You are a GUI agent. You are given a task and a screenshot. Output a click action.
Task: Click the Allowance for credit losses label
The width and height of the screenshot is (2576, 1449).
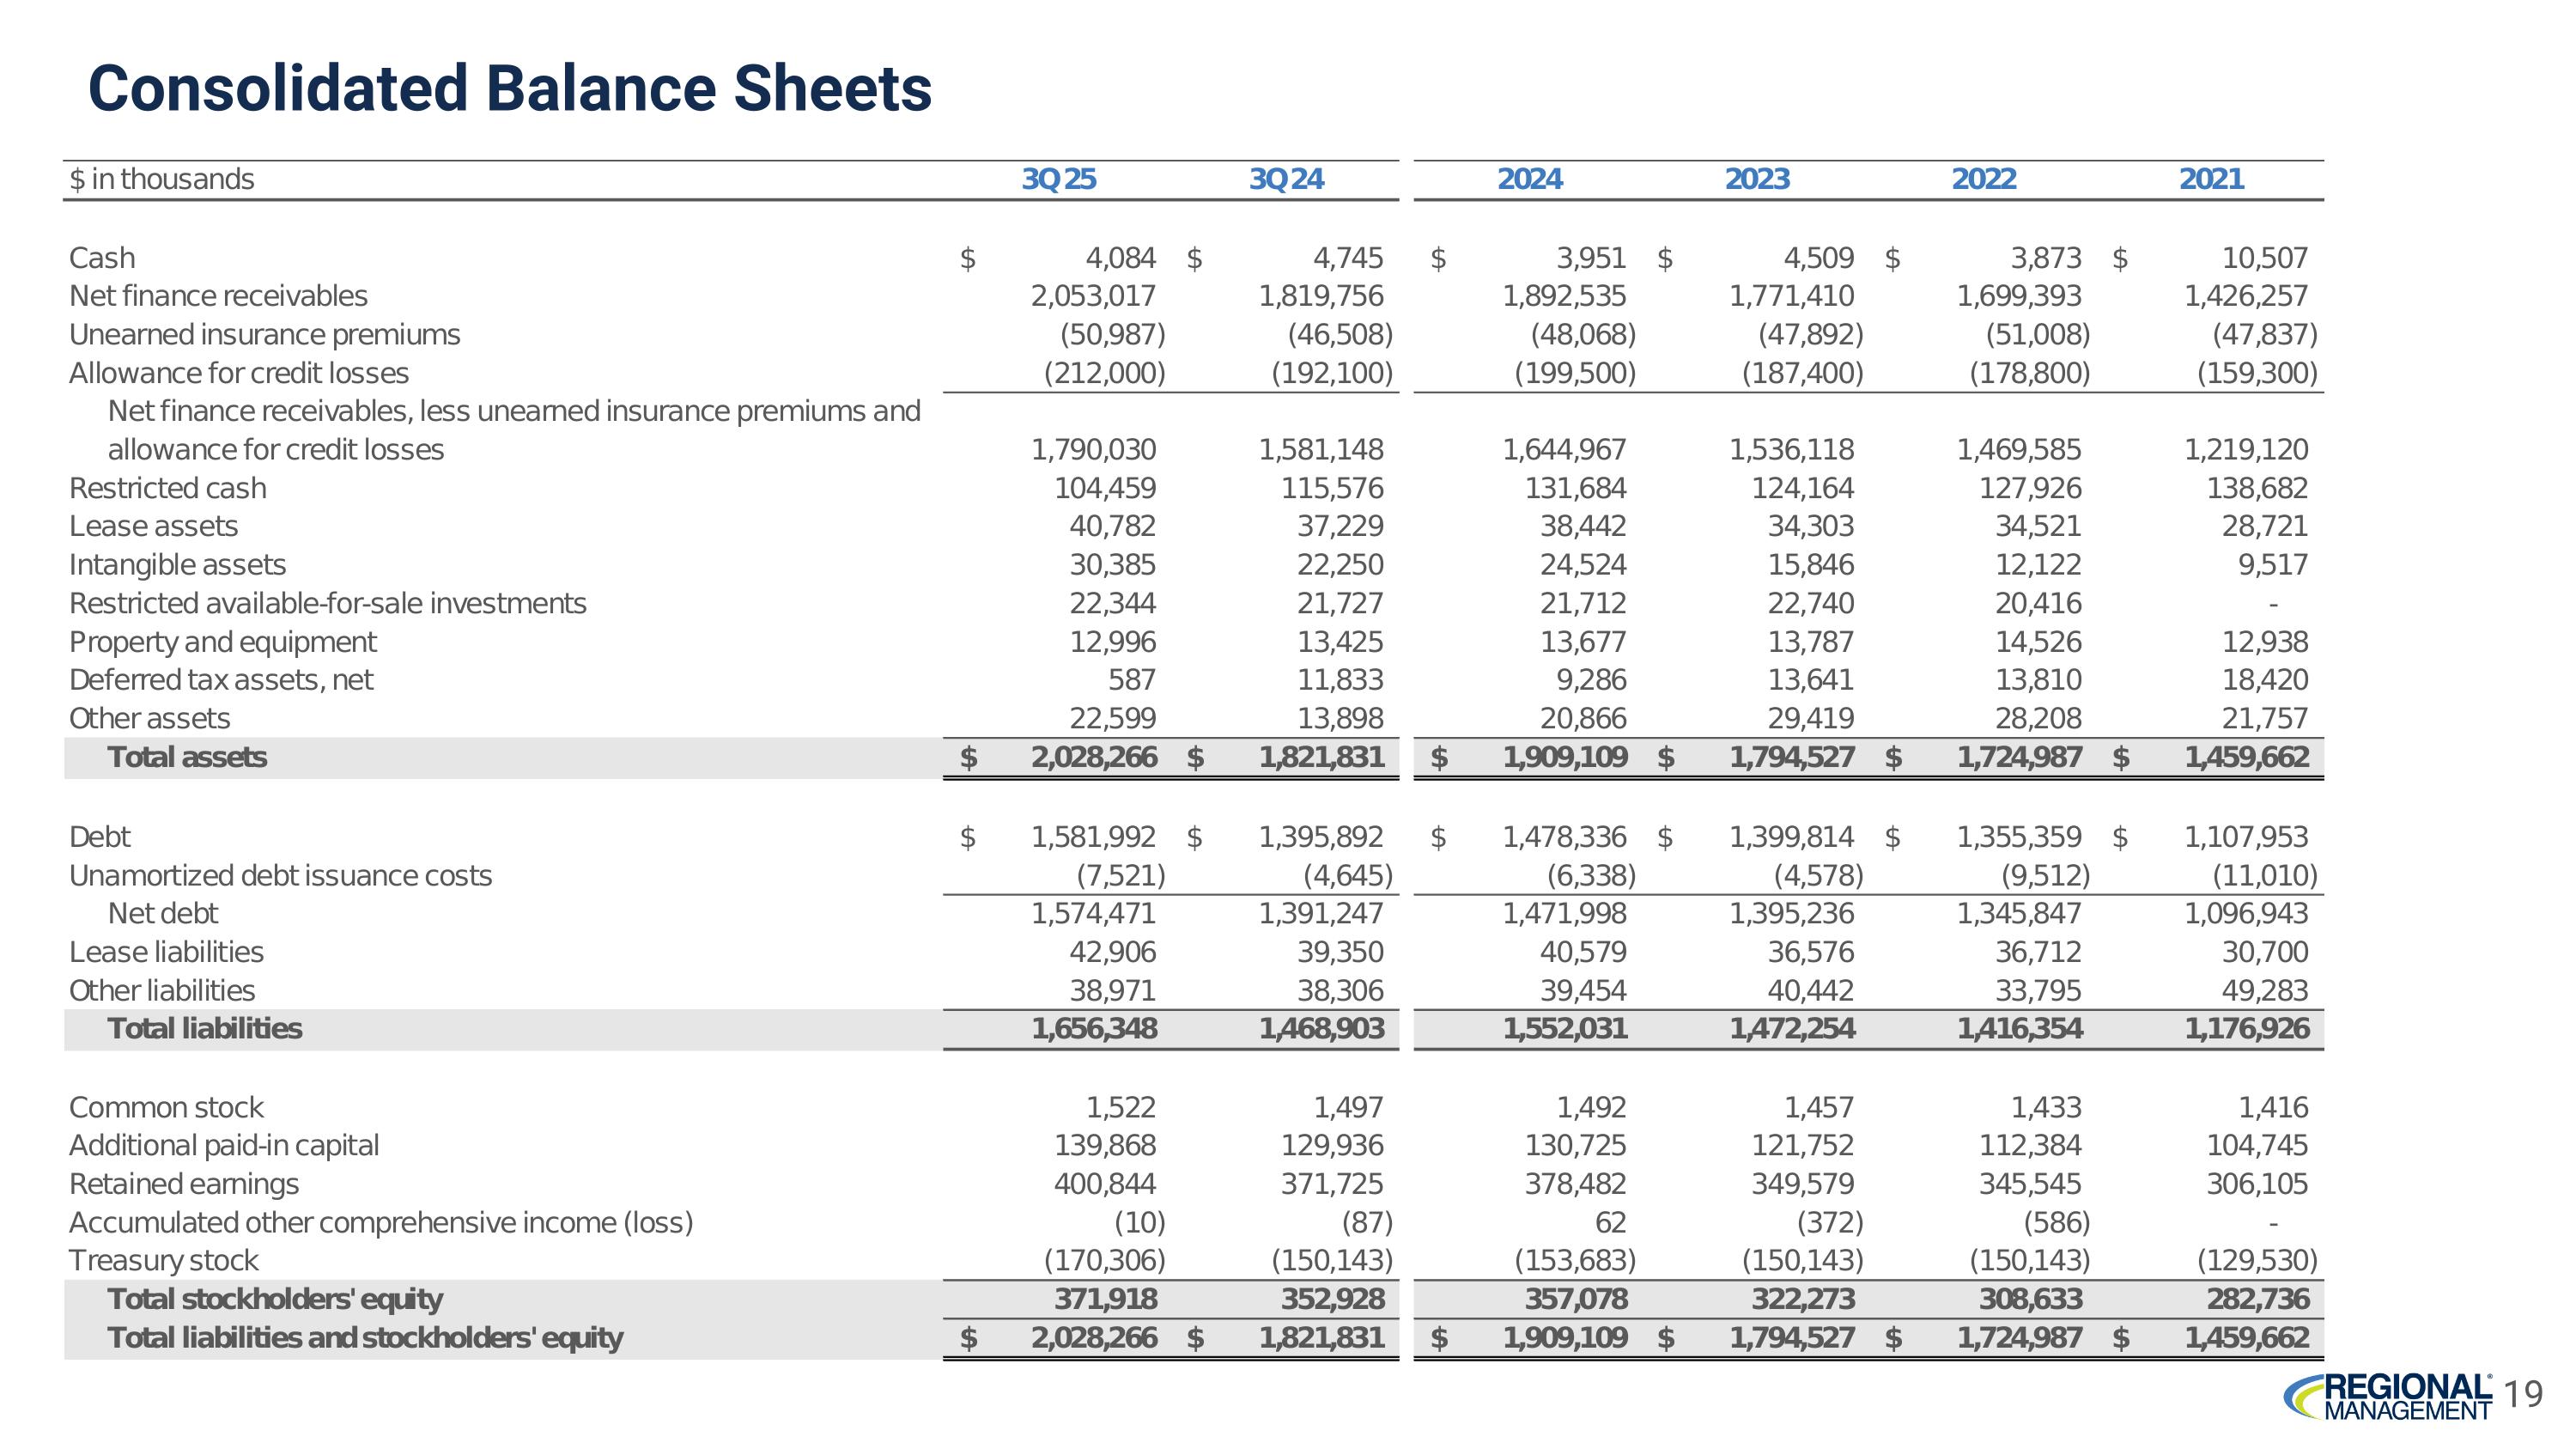tap(238, 373)
